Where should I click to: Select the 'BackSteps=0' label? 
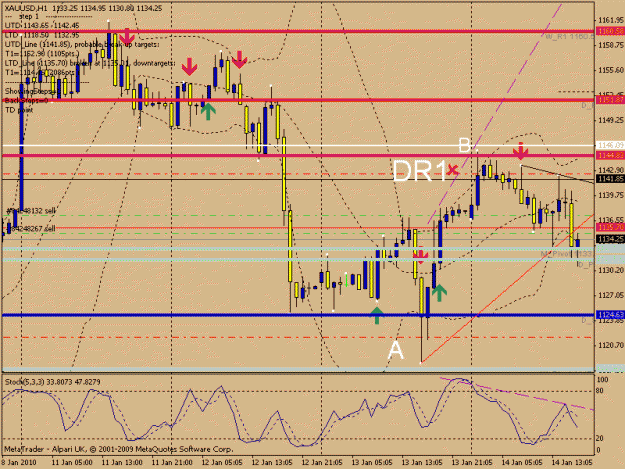coord(26,100)
